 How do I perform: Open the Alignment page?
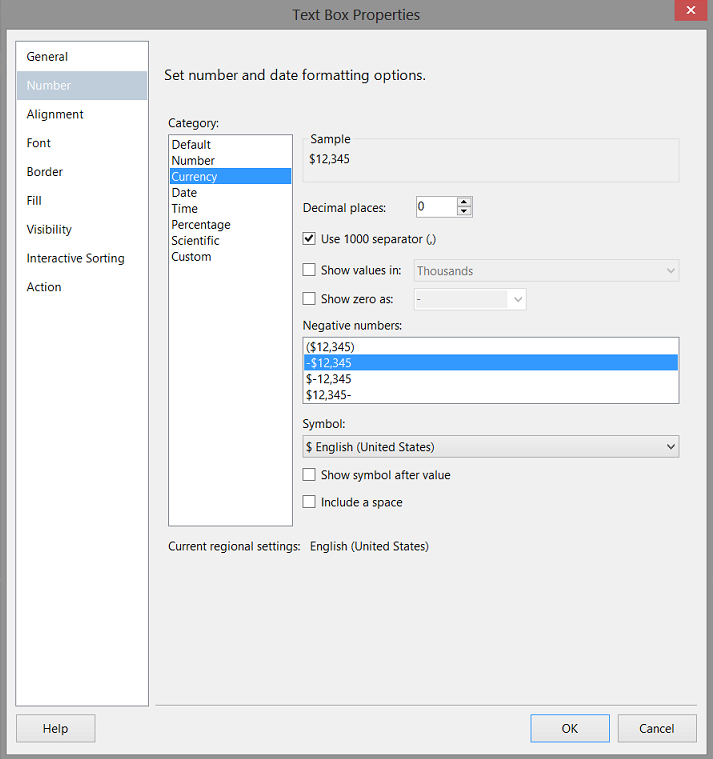(55, 114)
